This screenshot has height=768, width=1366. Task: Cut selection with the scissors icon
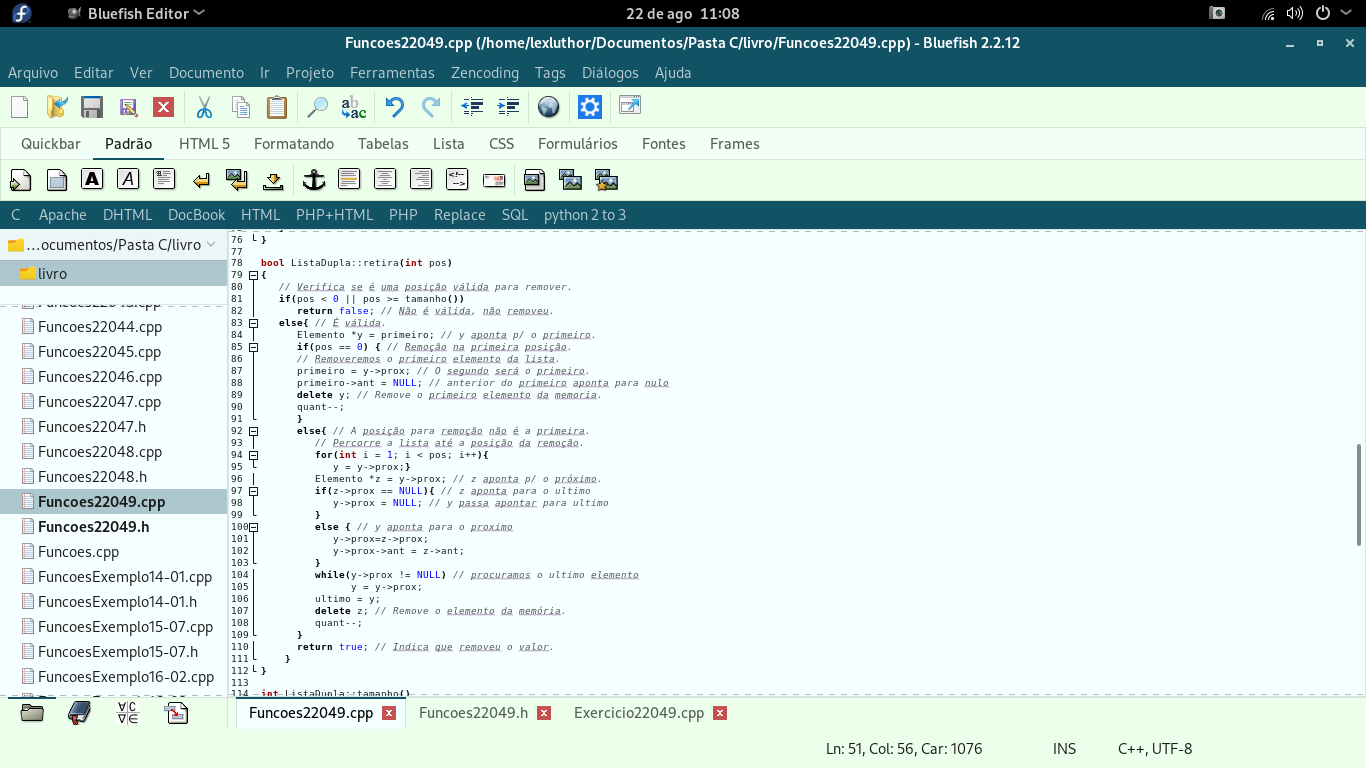204,107
